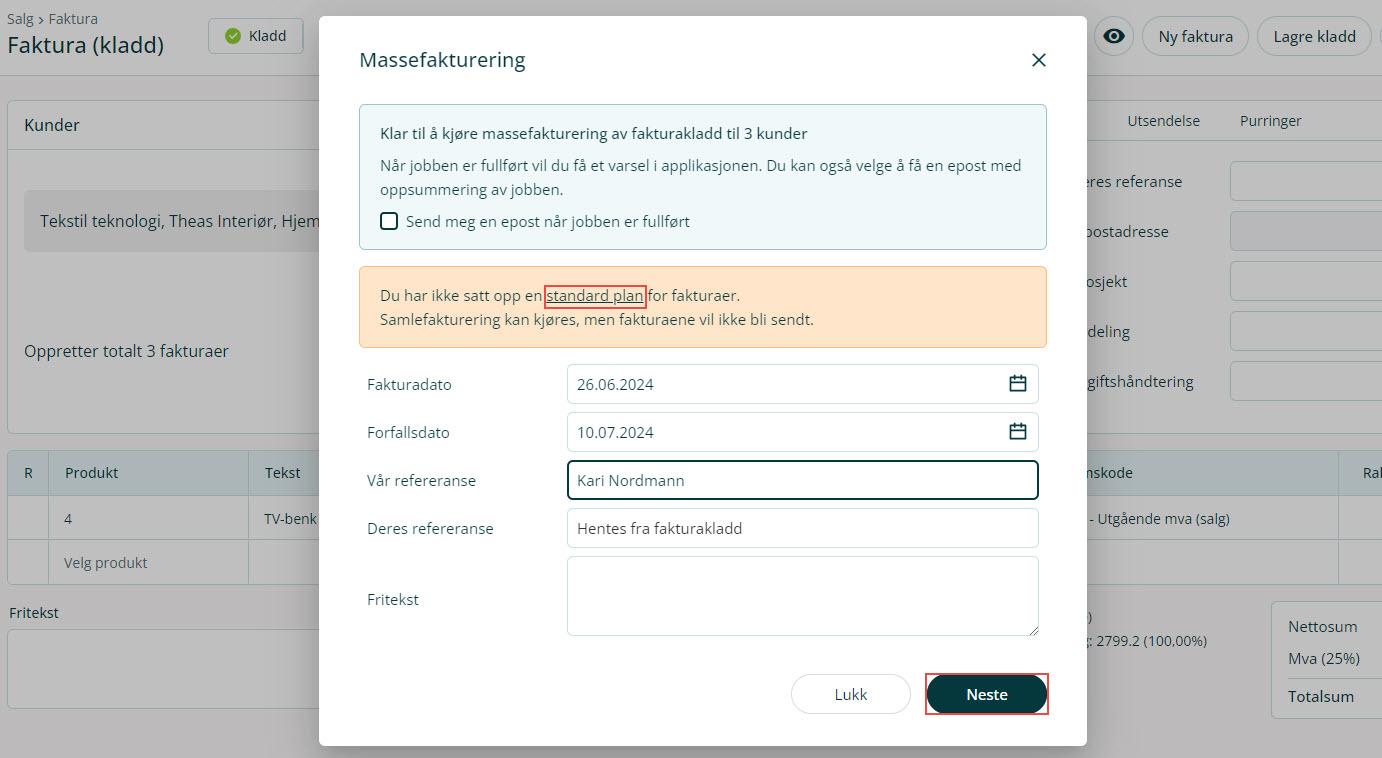Click the eye preview icon
Image resolution: width=1382 pixels, height=758 pixels.
coord(1113,37)
